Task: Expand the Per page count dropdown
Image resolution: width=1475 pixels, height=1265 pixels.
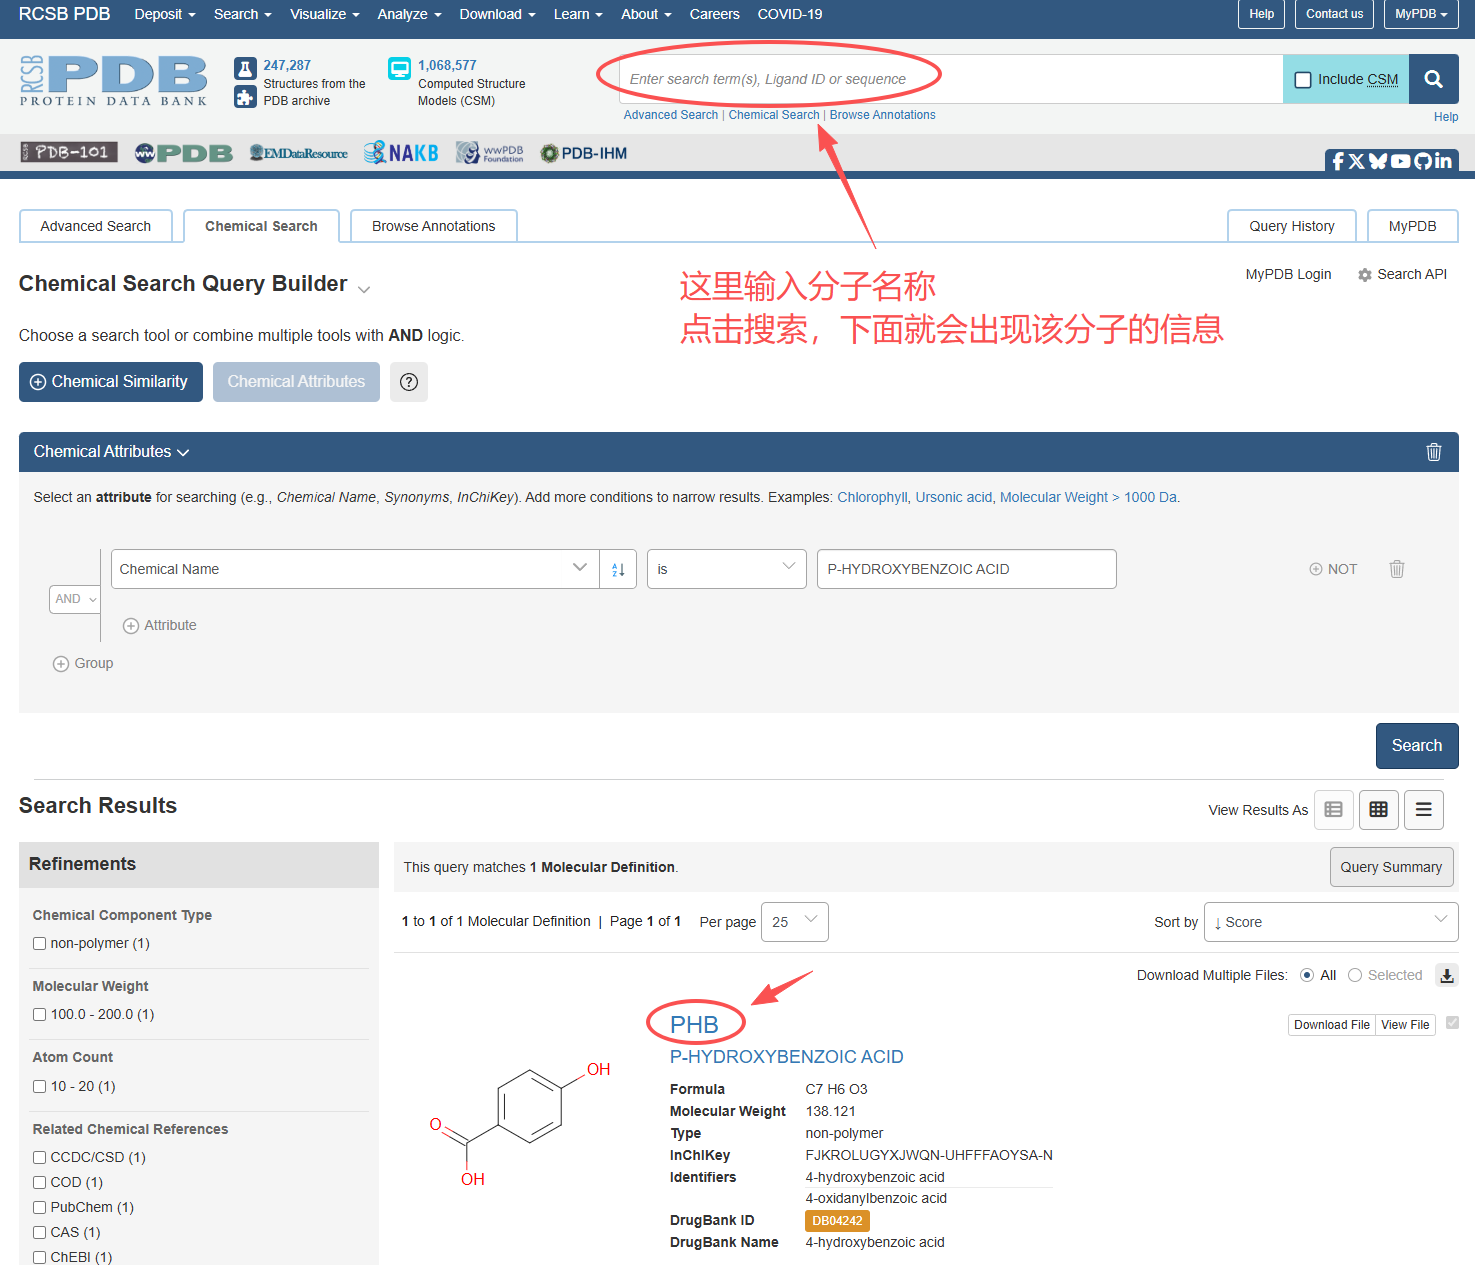Action: [x=794, y=922]
